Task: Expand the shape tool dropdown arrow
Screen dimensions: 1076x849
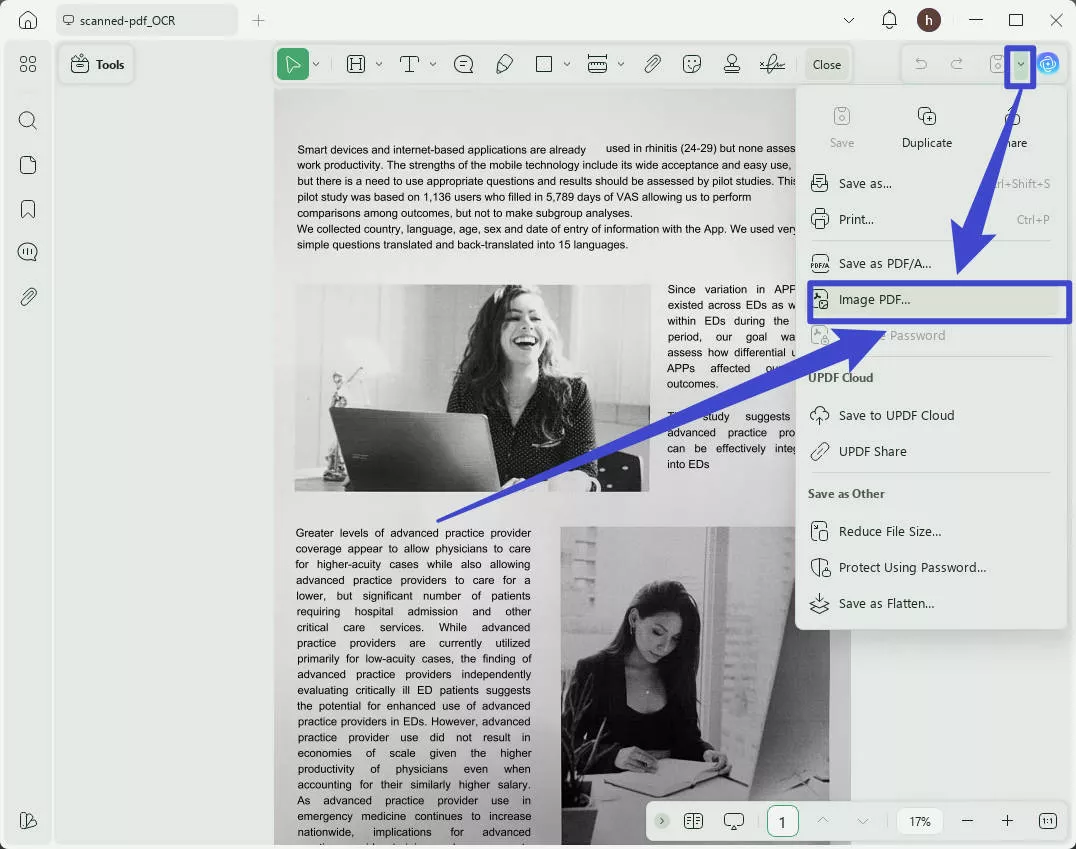Action: point(567,64)
